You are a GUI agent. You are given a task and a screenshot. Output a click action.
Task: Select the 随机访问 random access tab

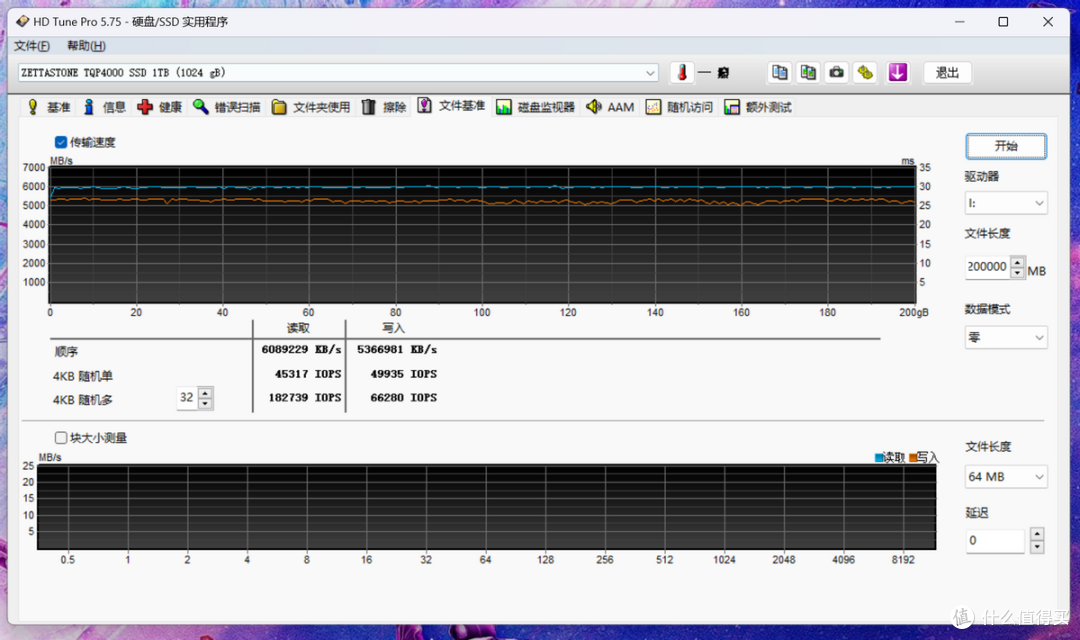click(x=679, y=107)
